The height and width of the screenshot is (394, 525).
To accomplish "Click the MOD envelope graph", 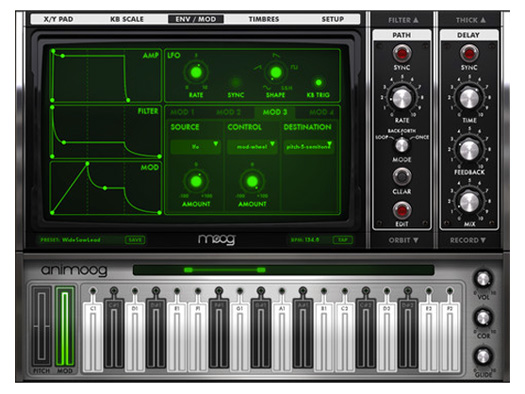I will point(105,188).
